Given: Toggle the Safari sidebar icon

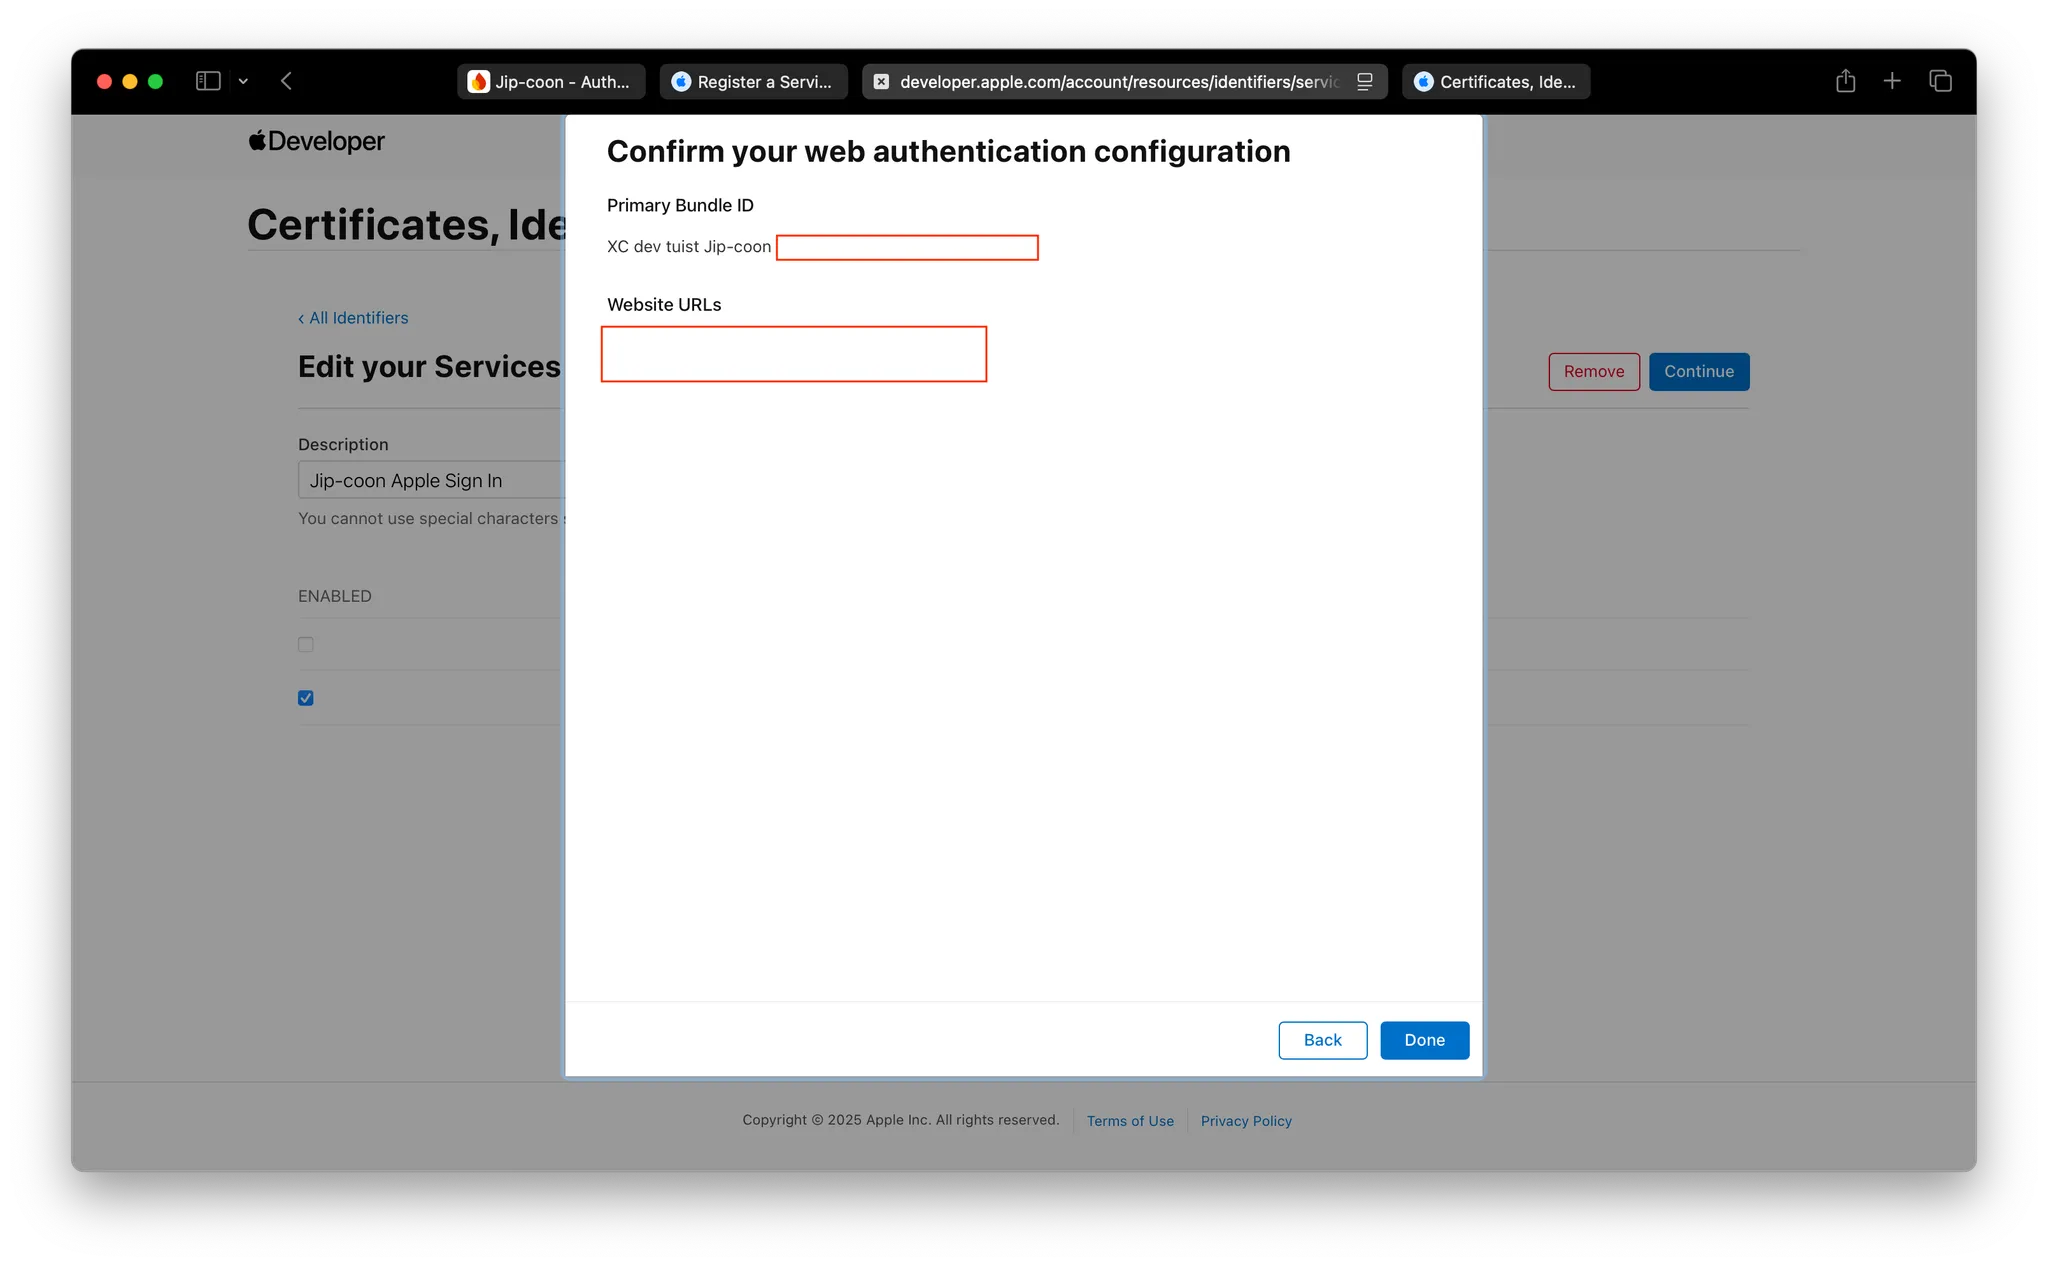Looking at the screenshot, I should [208, 81].
